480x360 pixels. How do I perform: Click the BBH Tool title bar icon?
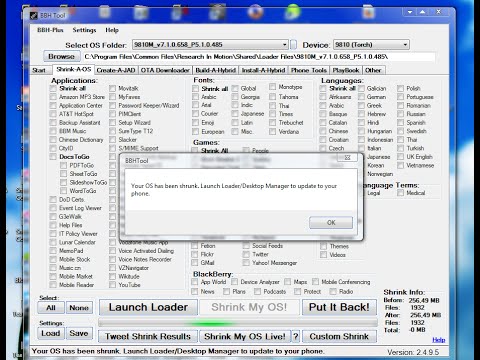[34, 16]
